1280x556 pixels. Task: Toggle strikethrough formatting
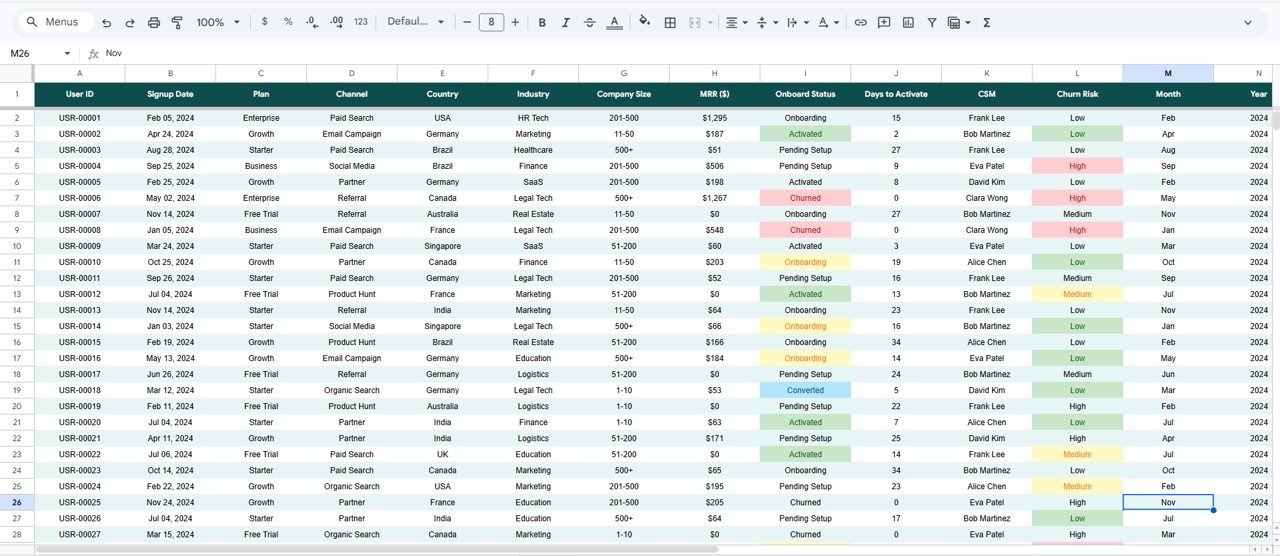coord(589,22)
